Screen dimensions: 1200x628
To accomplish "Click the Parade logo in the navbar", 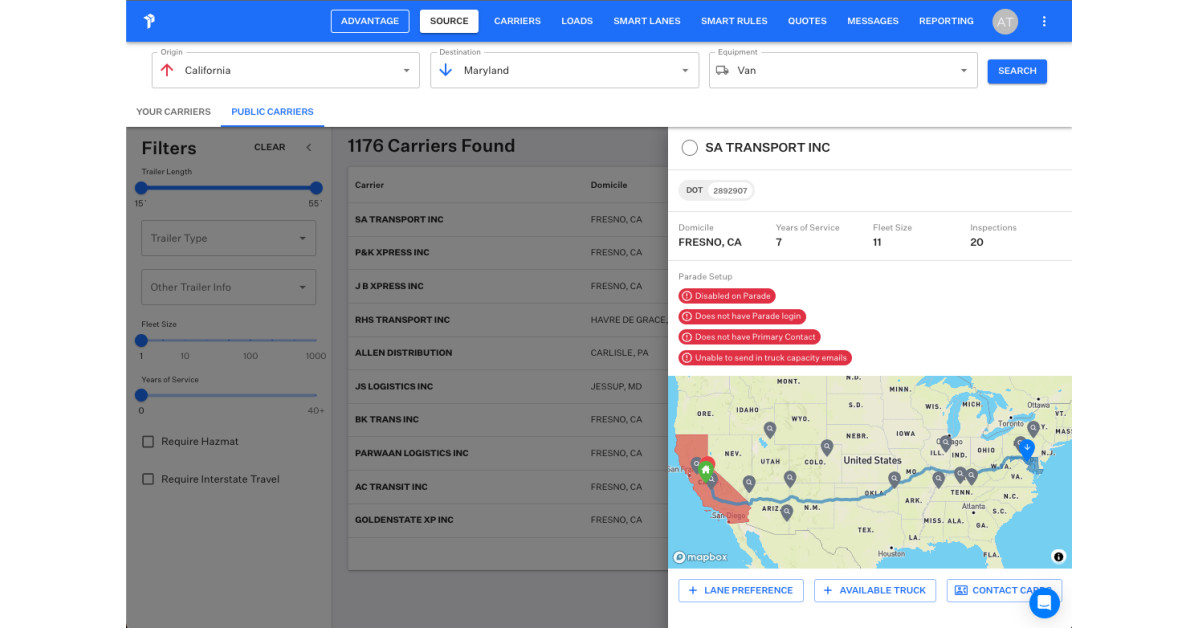I will [x=148, y=21].
